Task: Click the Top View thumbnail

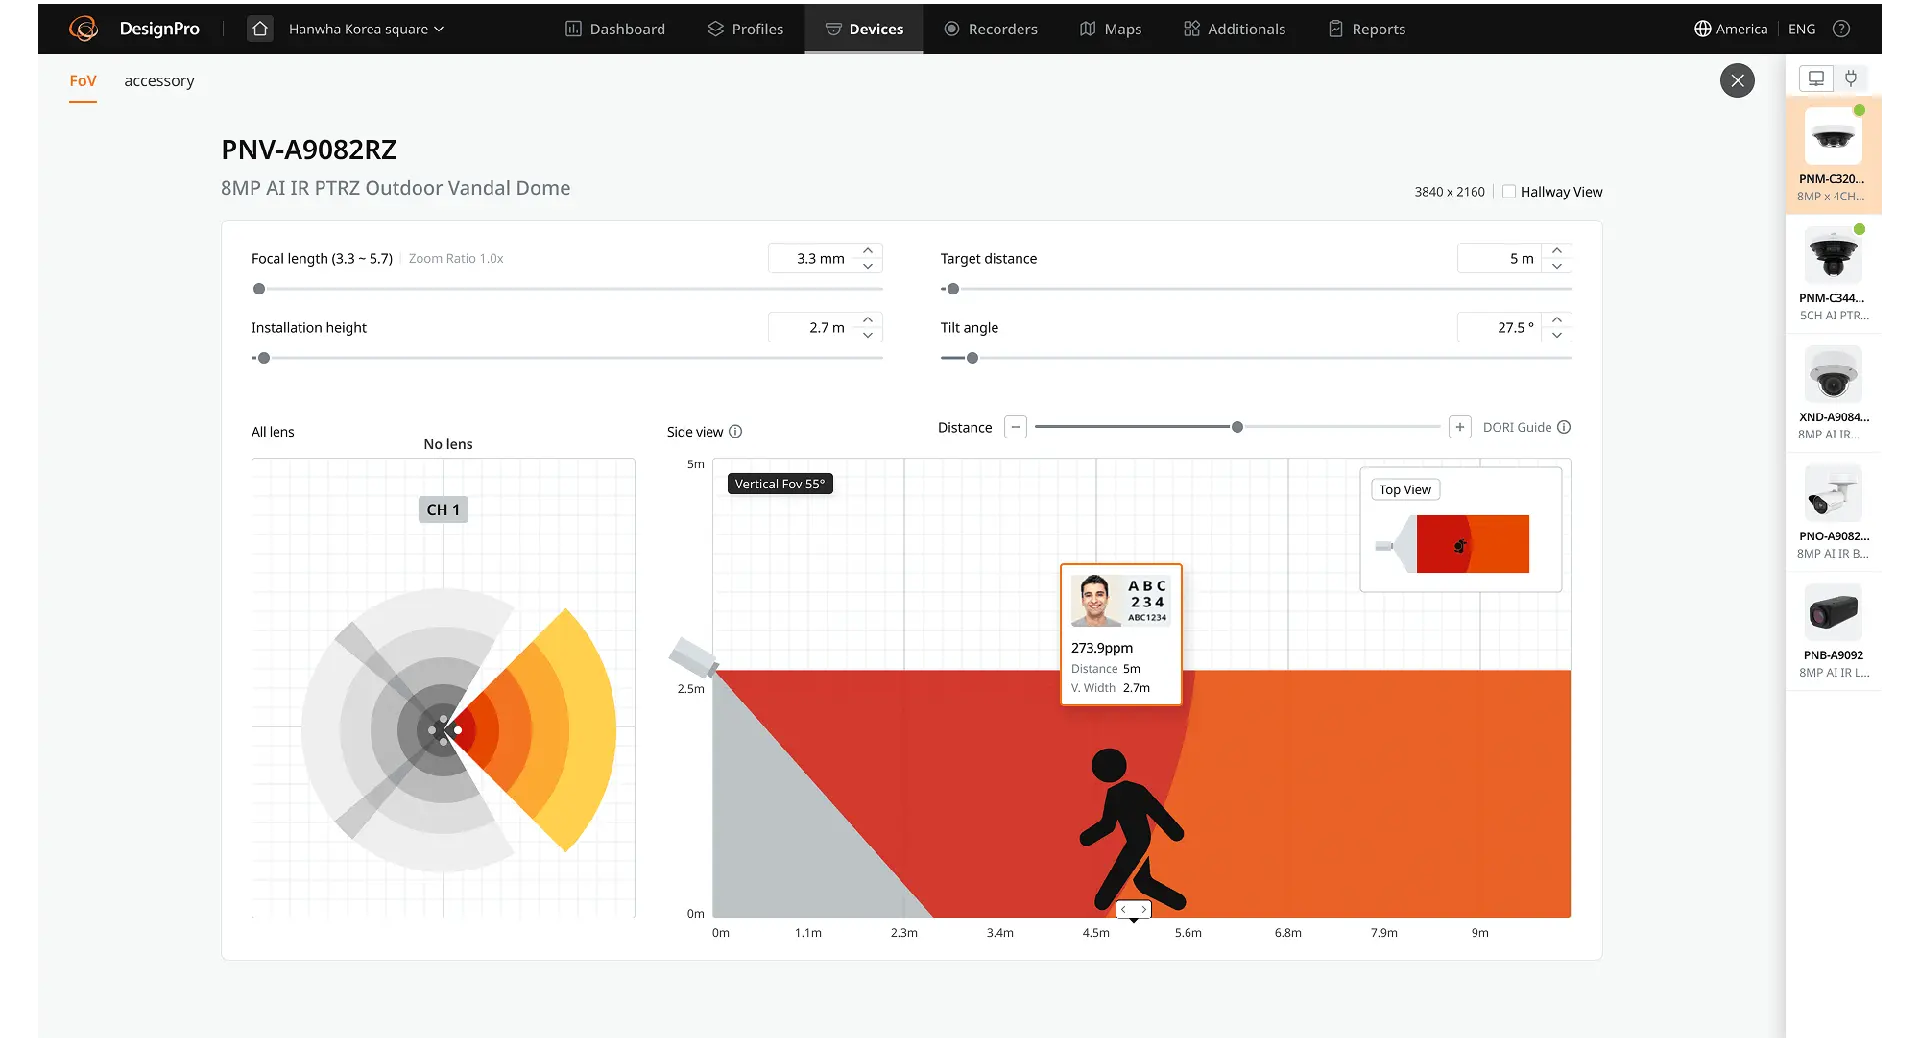Action: (x=1460, y=529)
